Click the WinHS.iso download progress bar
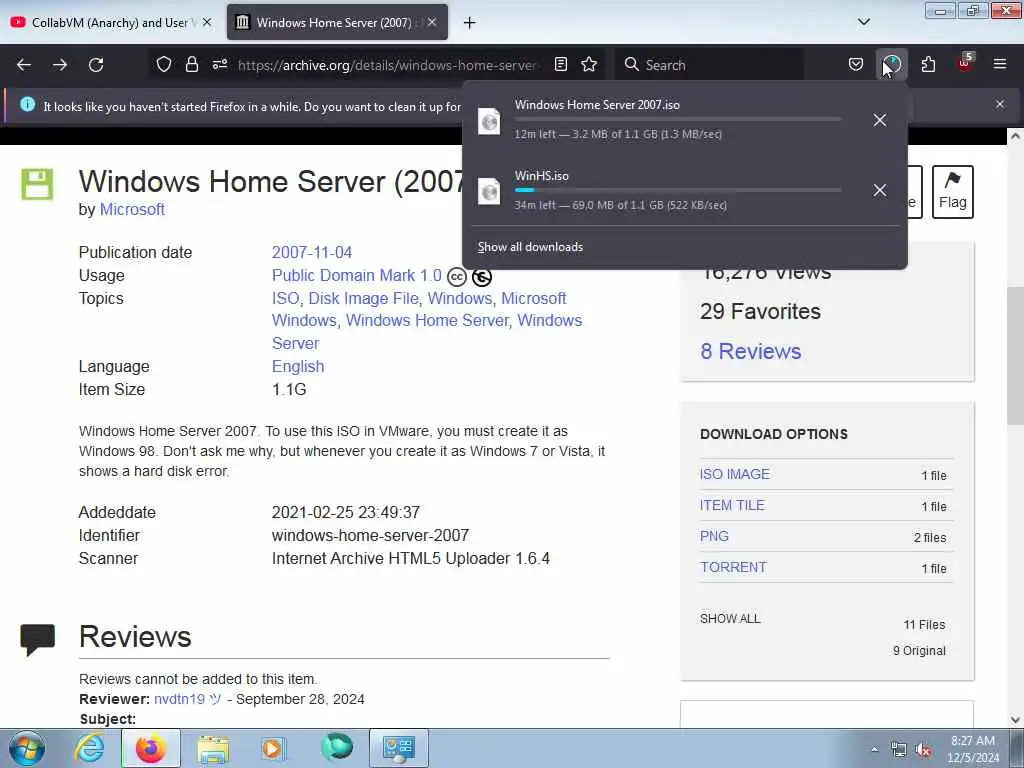 pyautogui.click(x=677, y=190)
